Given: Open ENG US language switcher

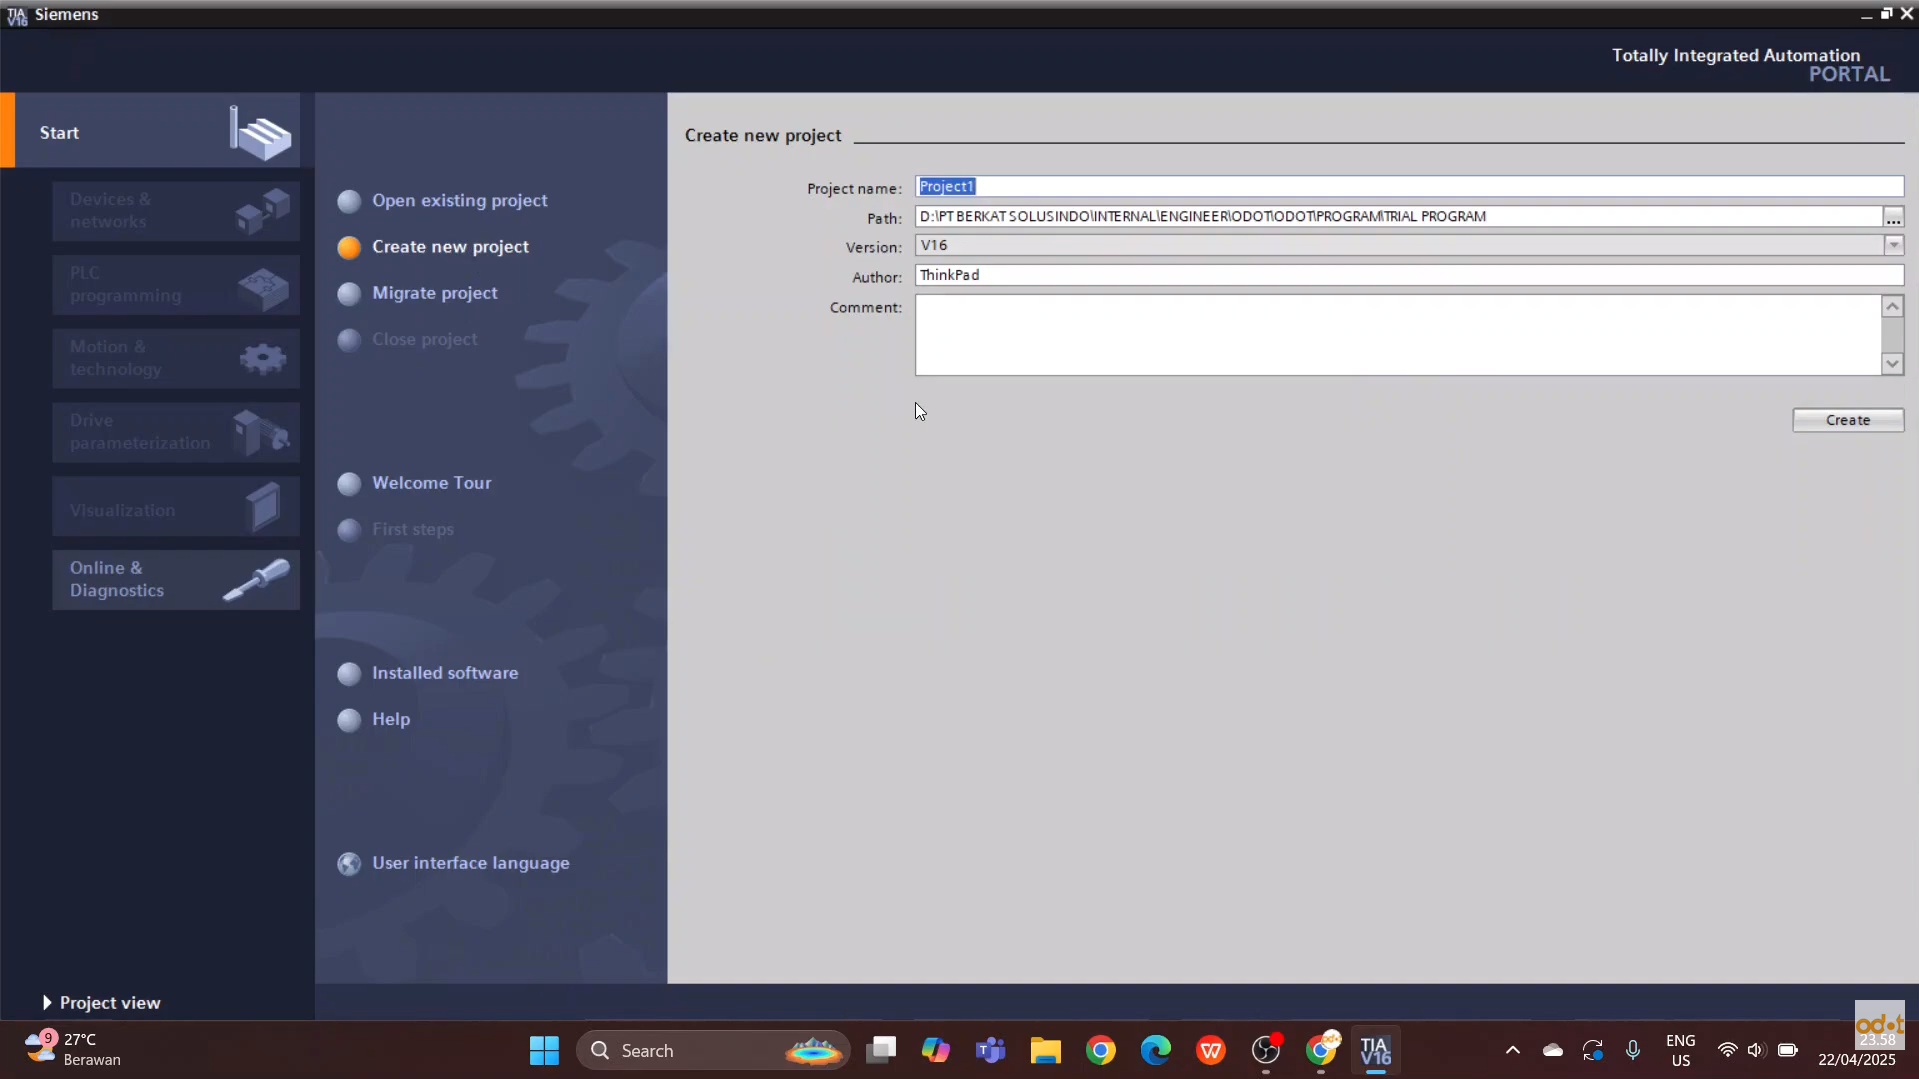Looking at the screenshot, I should pyautogui.click(x=1681, y=1051).
